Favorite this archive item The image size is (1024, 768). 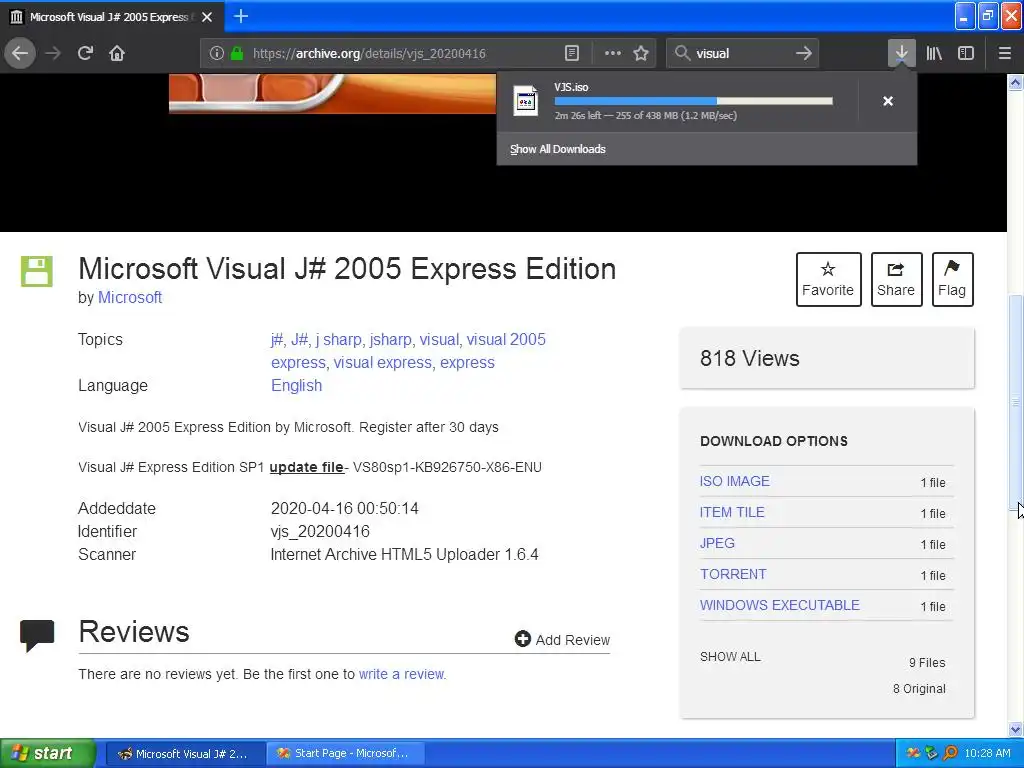[x=828, y=279]
